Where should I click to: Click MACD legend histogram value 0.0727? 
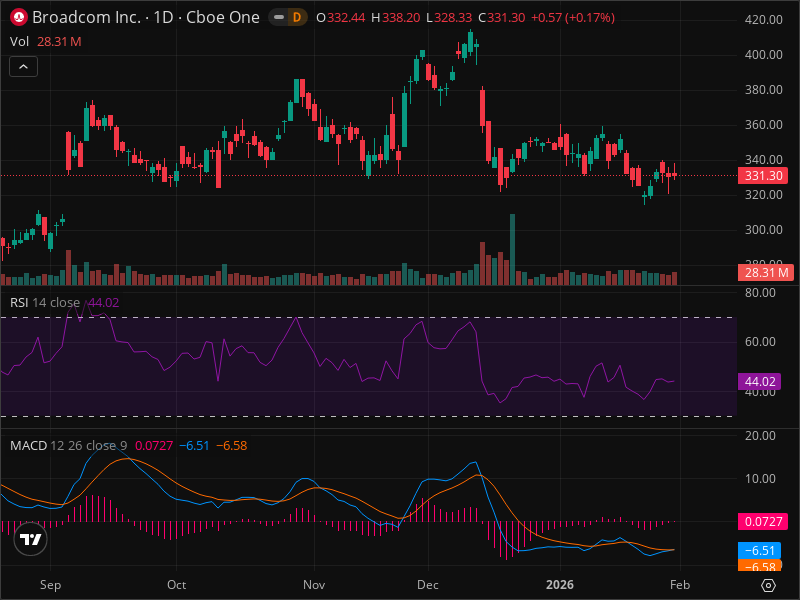tap(154, 445)
